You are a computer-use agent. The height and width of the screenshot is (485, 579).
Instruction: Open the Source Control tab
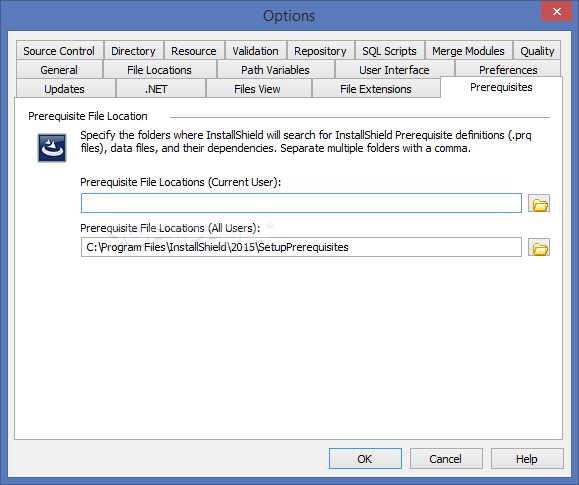59,51
